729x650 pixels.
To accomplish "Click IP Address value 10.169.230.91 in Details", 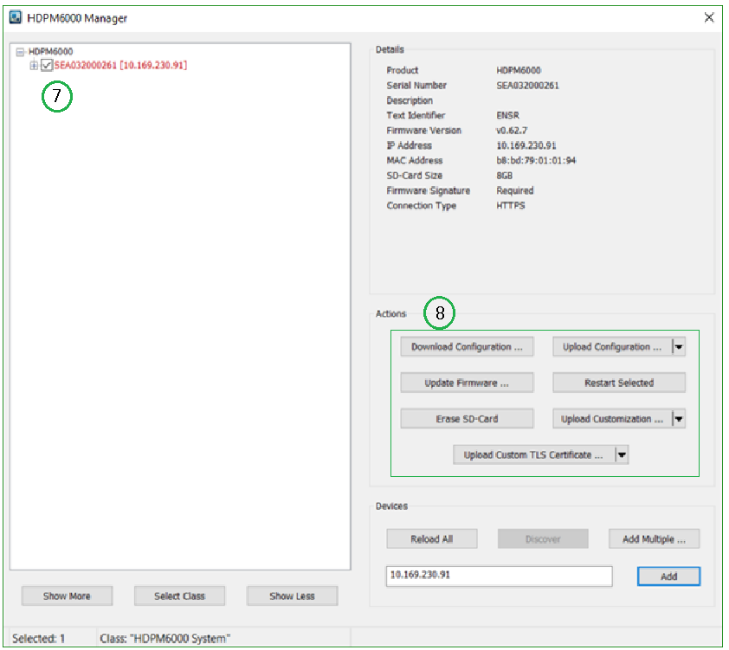I will click(x=526, y=146).
